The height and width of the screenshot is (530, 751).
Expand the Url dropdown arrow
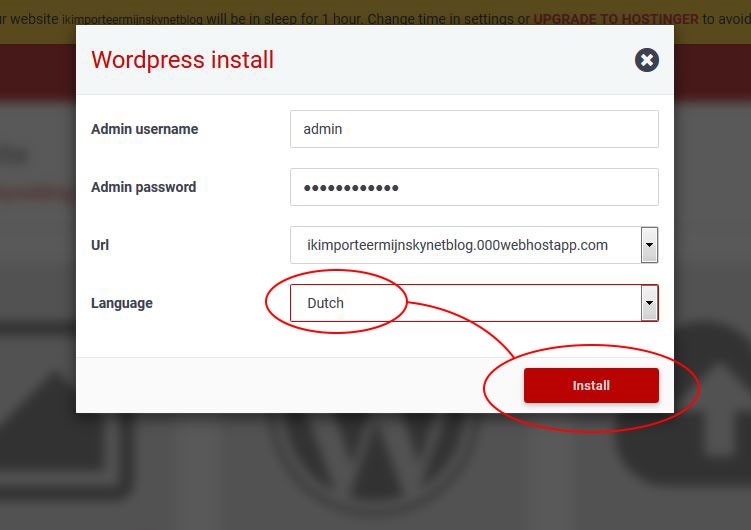(x=649, y=245)
